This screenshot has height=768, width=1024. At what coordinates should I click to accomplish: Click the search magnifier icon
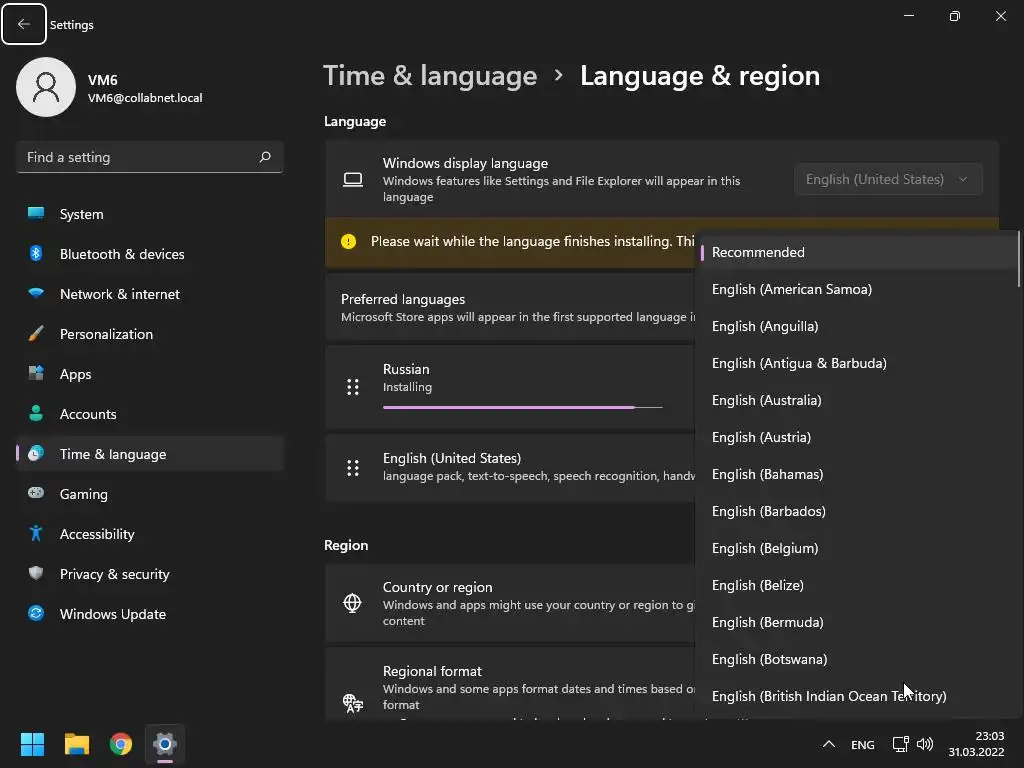point(265,157)
